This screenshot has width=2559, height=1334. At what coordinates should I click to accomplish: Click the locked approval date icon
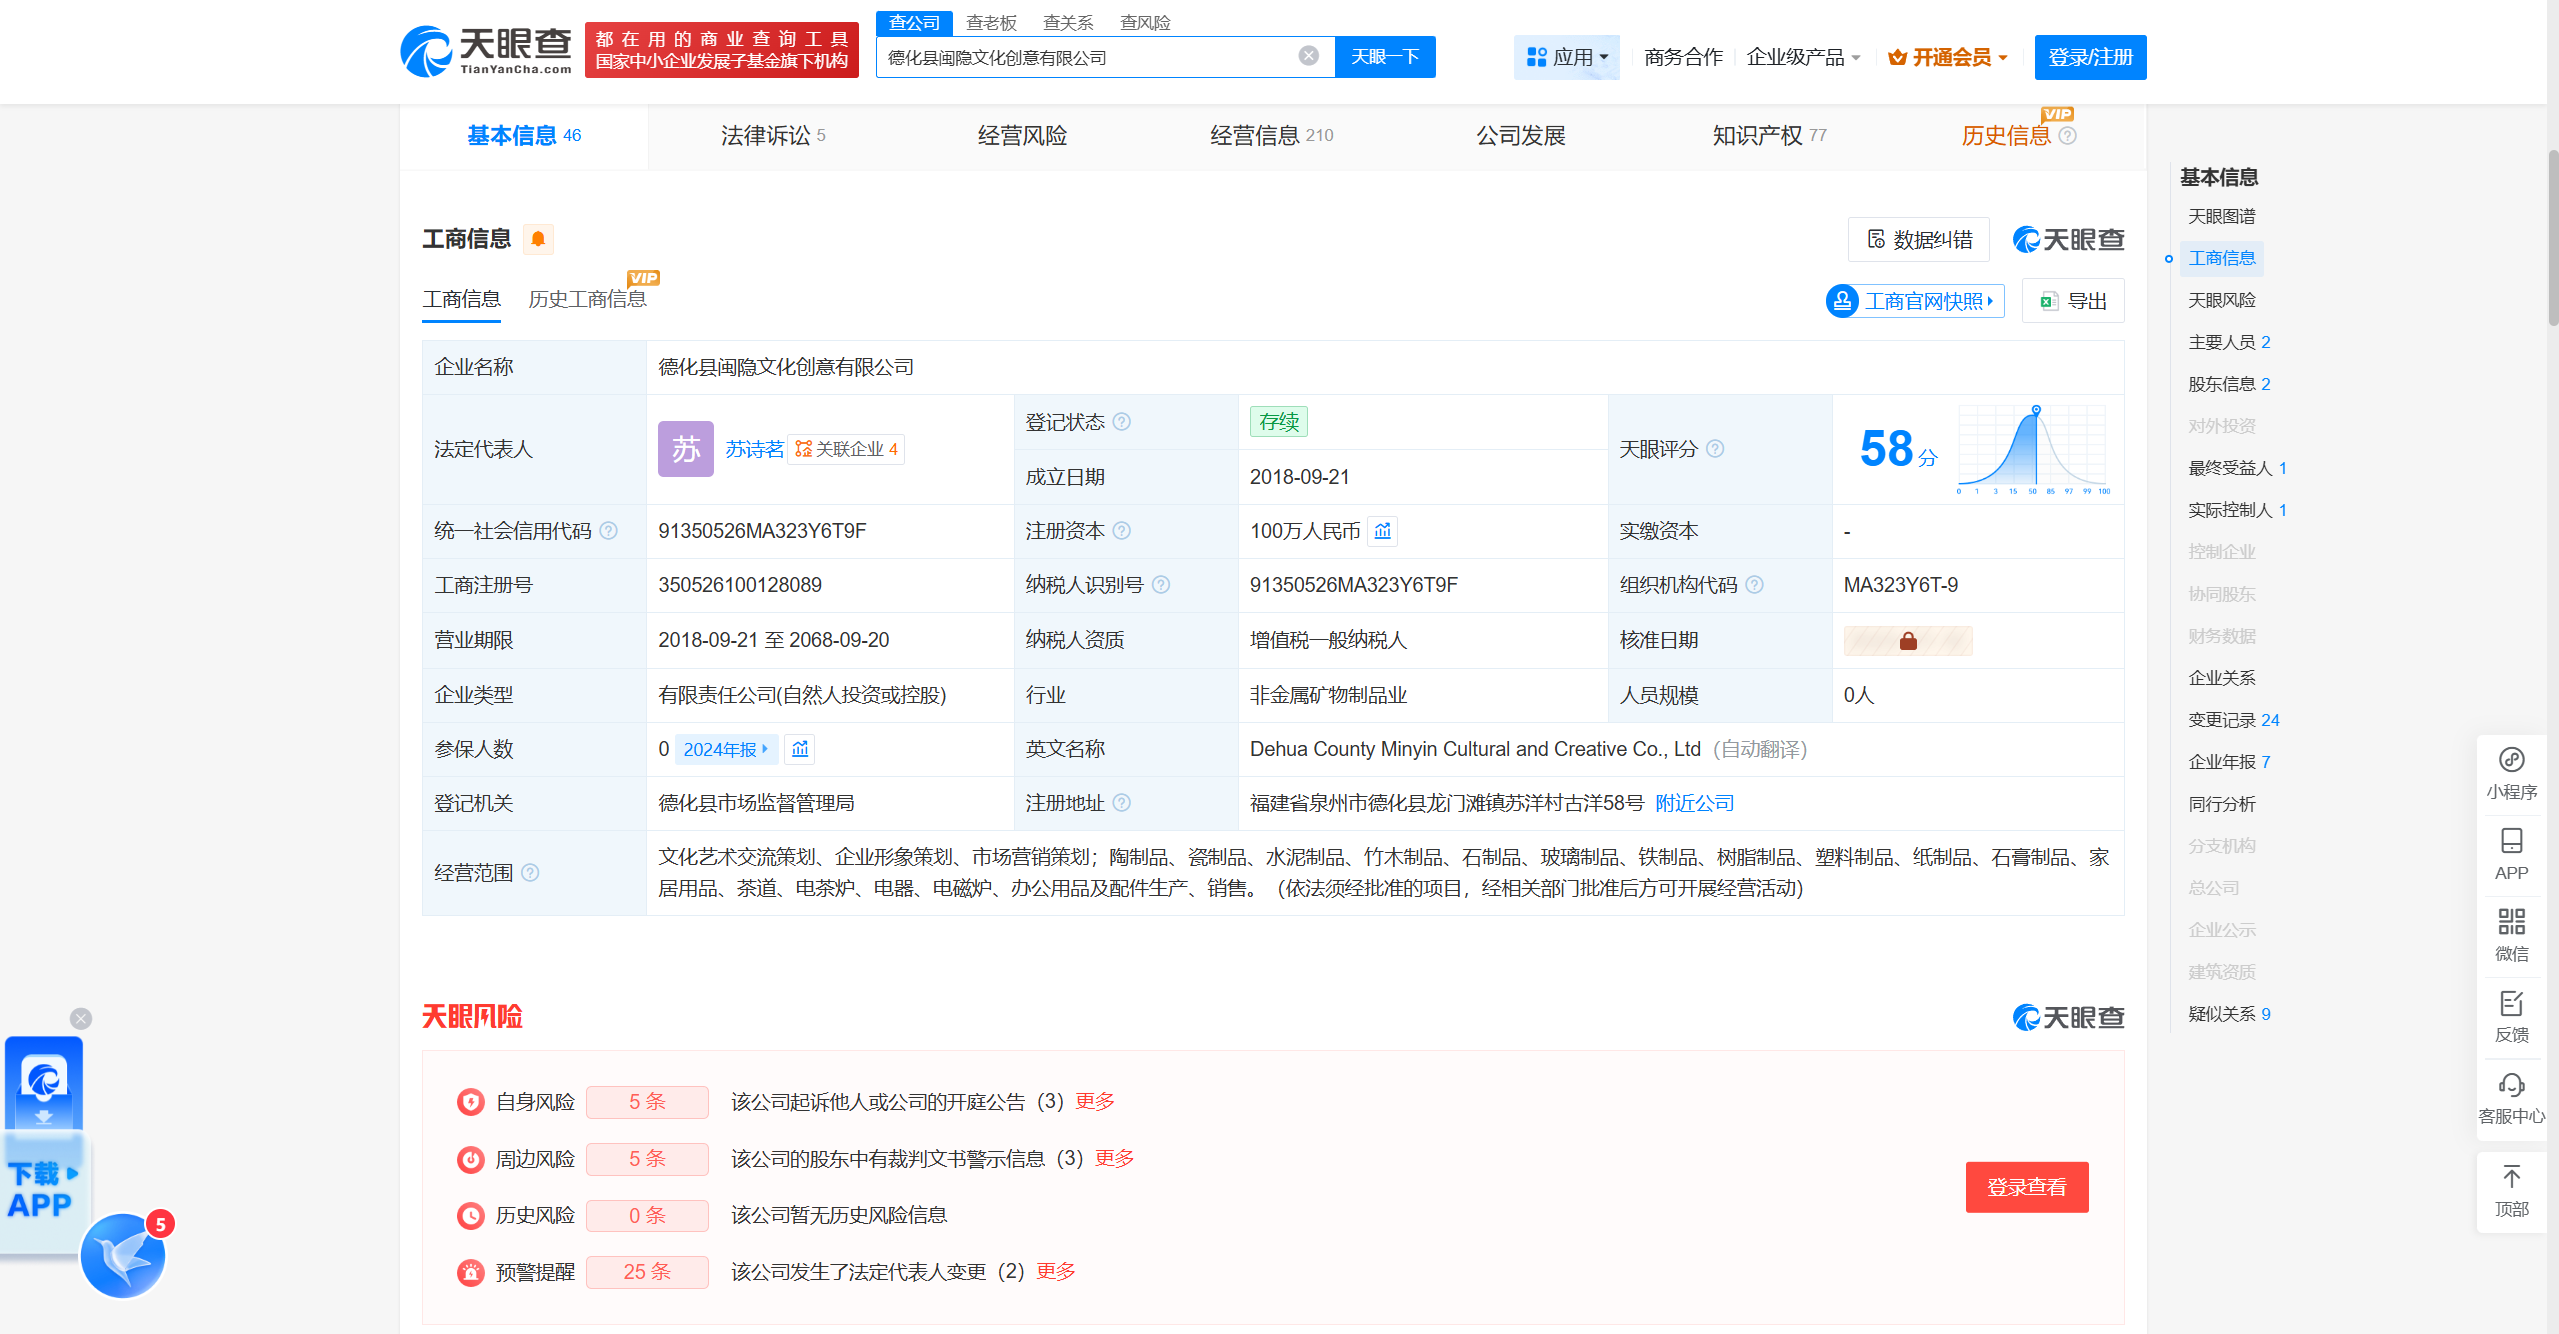tap(1907, 641)
